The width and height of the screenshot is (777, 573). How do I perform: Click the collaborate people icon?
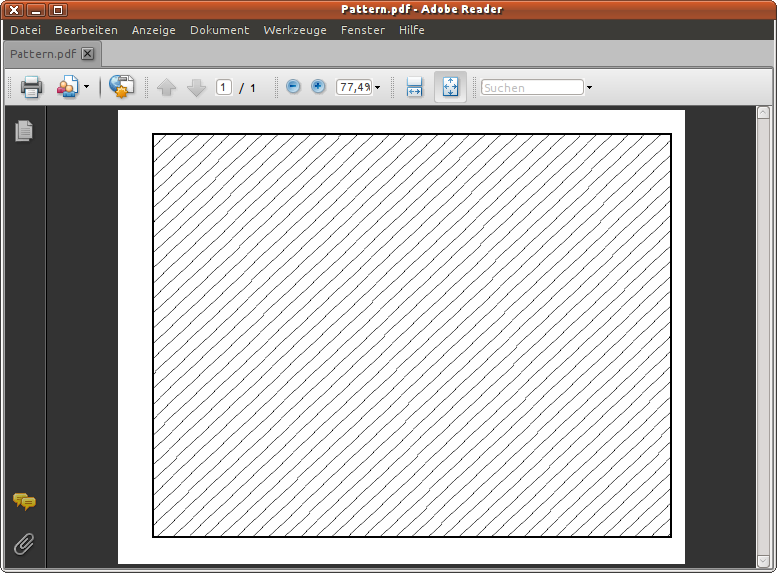pos(67,88)
